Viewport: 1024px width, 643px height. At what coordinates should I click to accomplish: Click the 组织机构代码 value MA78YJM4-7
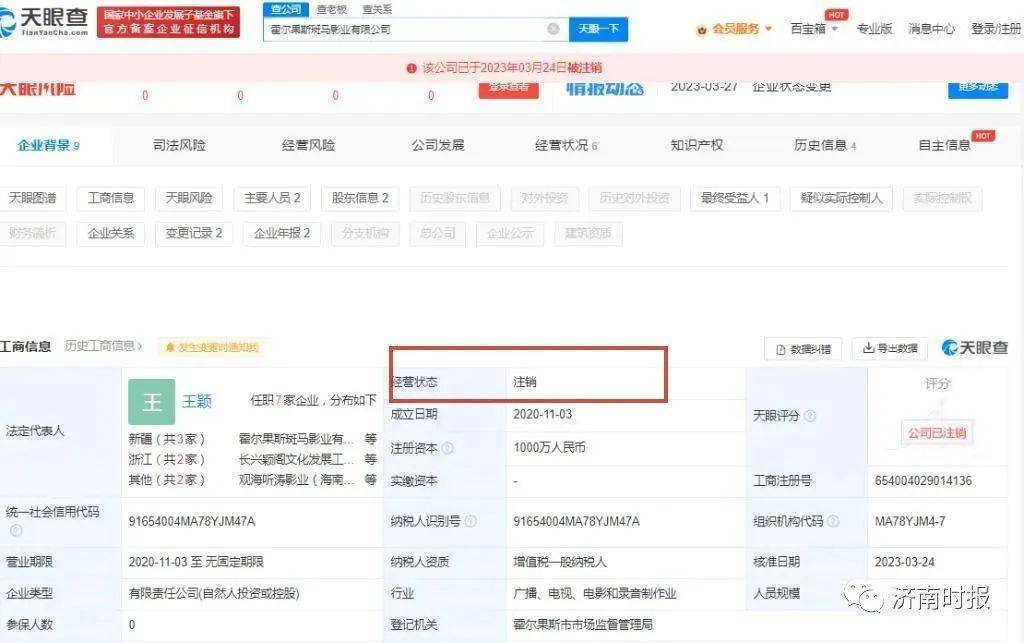pyautogui.click(x=910, y=521)
